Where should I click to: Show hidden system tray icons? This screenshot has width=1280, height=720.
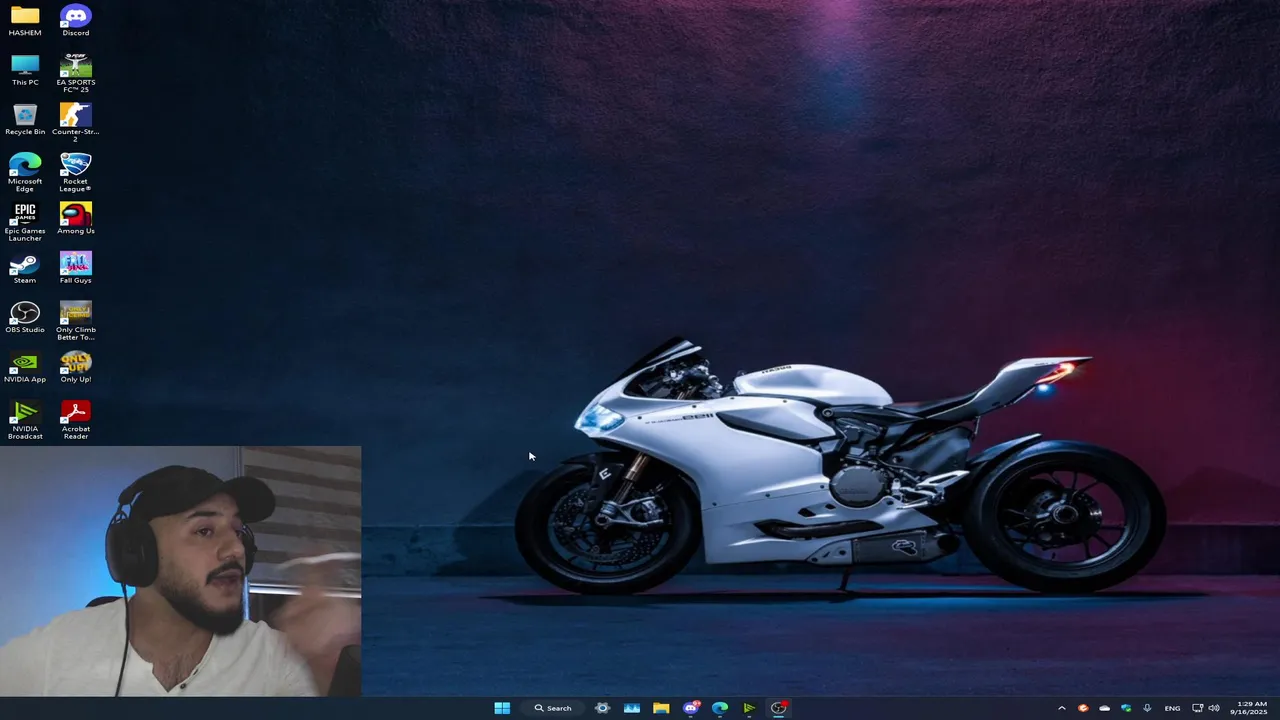coord(1062,708)
